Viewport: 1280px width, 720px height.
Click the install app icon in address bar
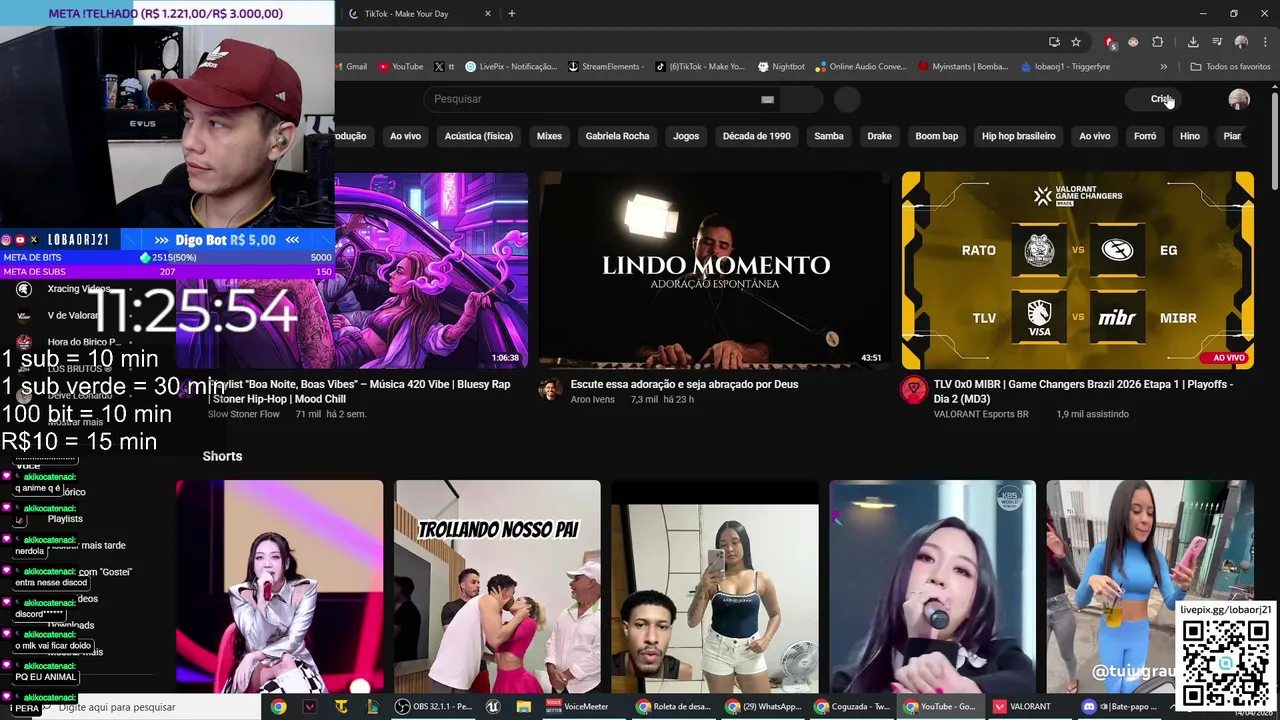click(x=1054, y=42)
